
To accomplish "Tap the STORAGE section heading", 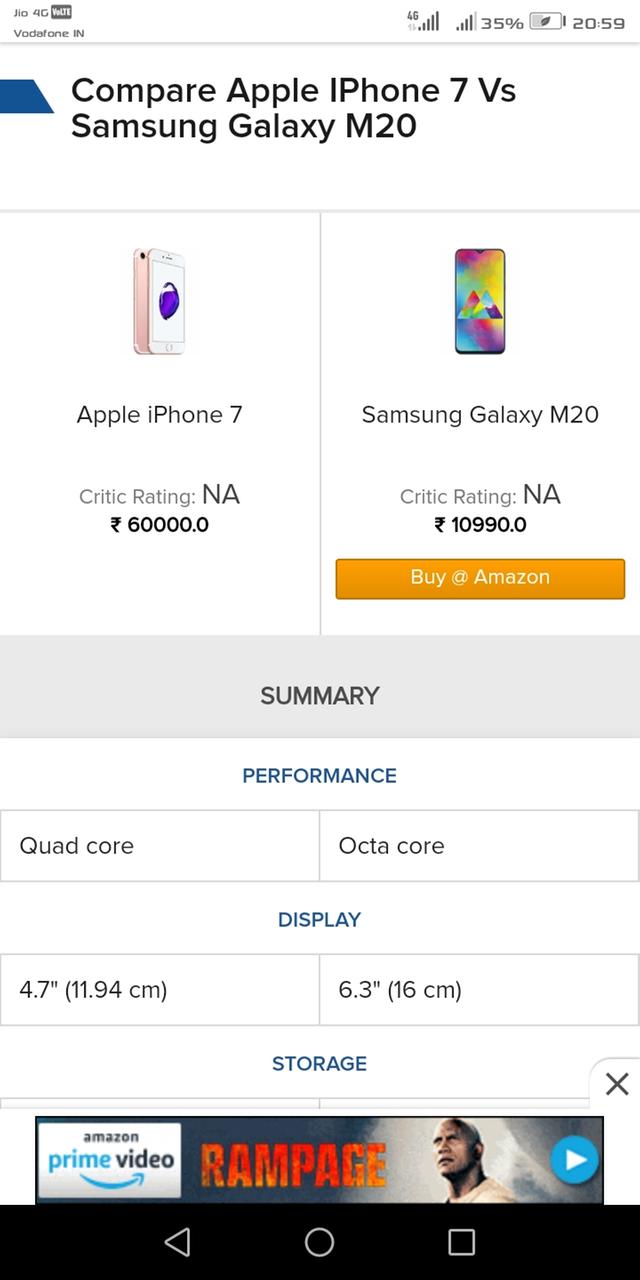I will coord(320,1064).
